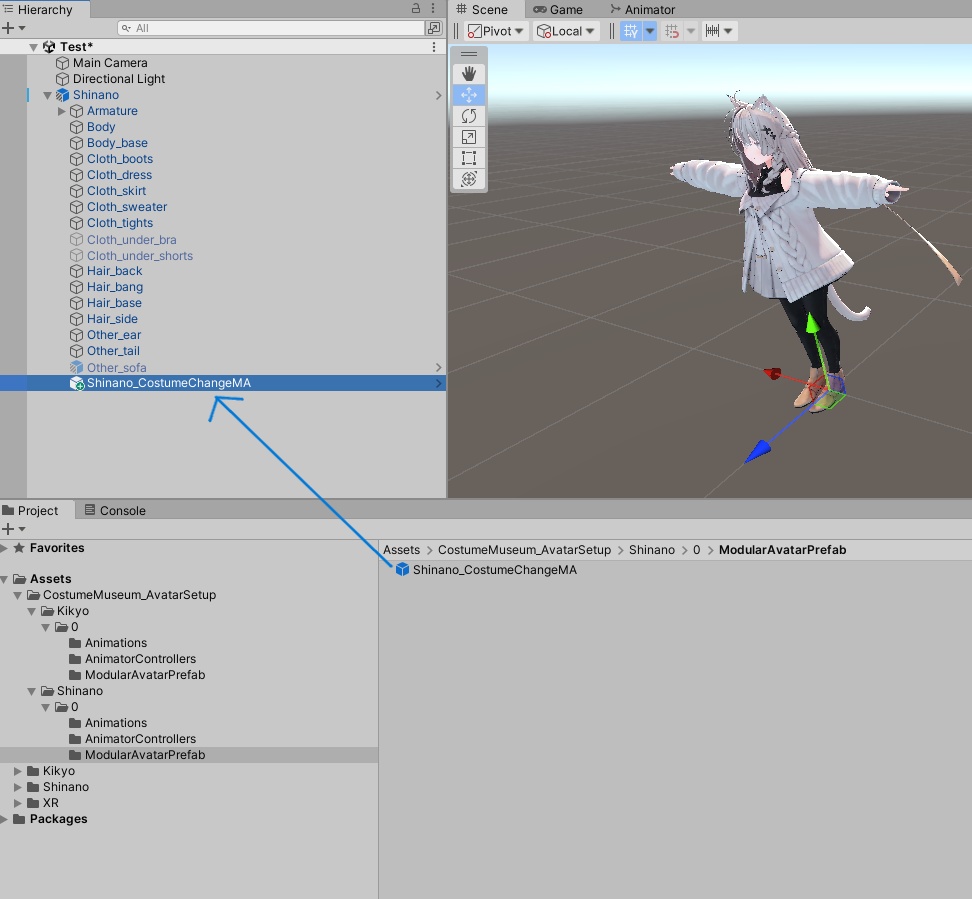This screenshot has height=899, width=972.
Task: Select the Transform tool
Action: pos(469,179)
